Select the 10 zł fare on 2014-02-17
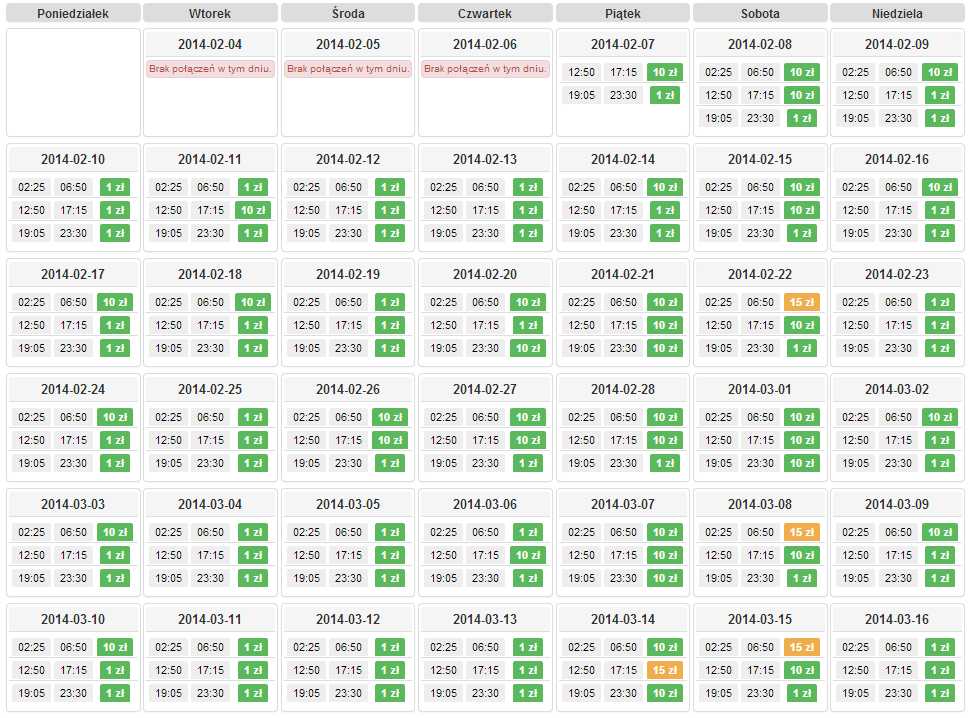The height and width of the screenshot is (718, 975). coord(115,302)
